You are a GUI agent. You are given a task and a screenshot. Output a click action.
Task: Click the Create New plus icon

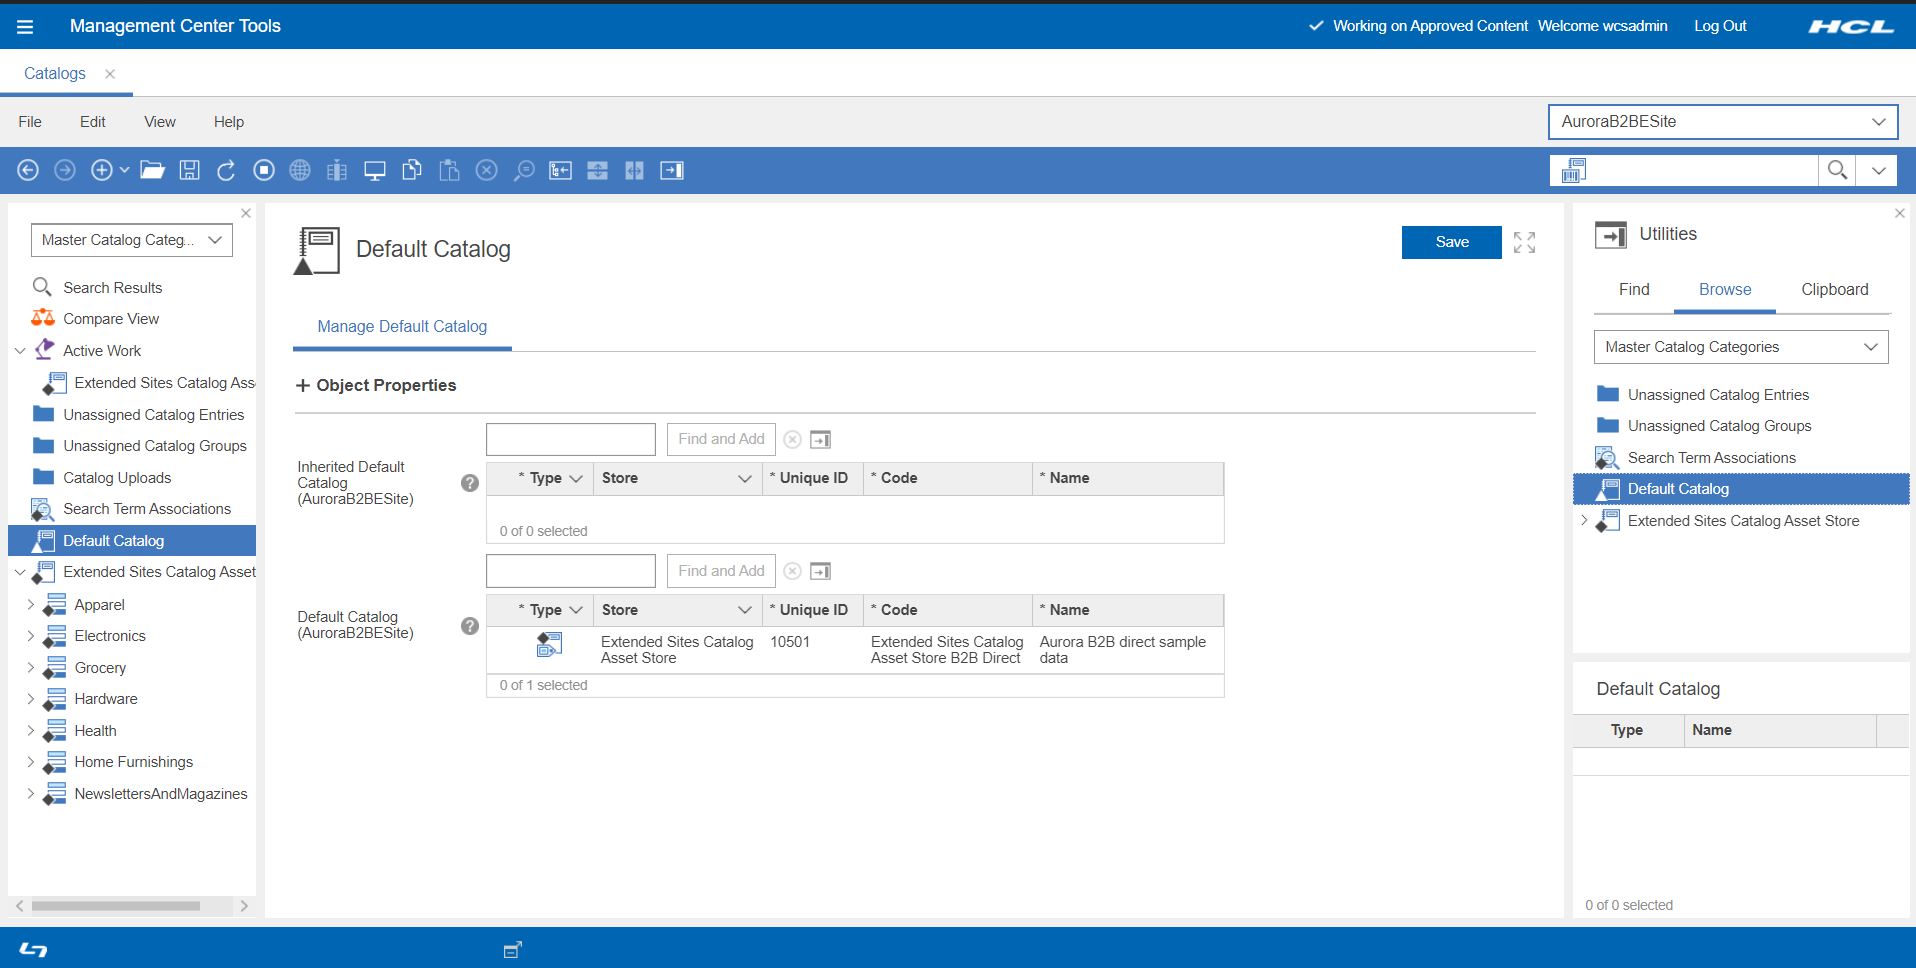[102, 171]
